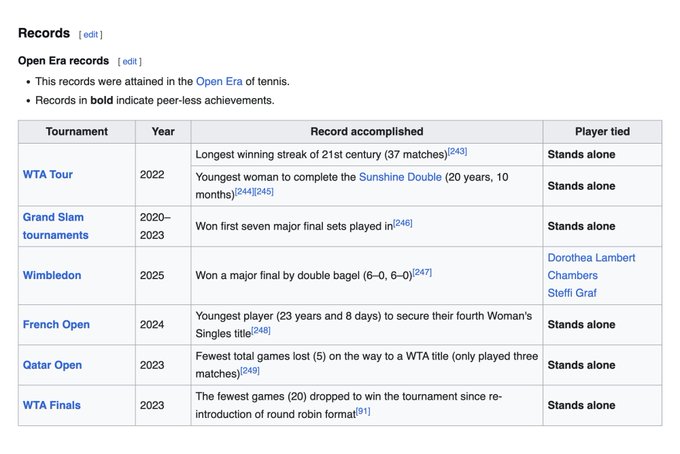Image resolution: width=680 pixels, height=454 pixels.
Task: Click the longest winning streak record text
Action: (321, 155)
